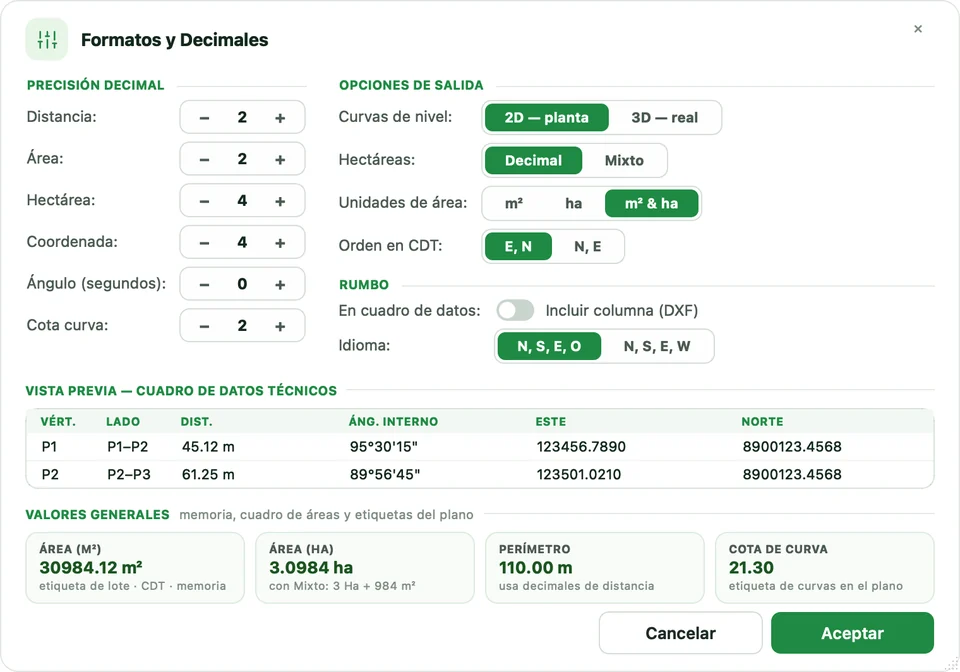Increase Hectárea decimal precision
The width and height of the screenshot is (960, 672).
(x=280, y=201)
